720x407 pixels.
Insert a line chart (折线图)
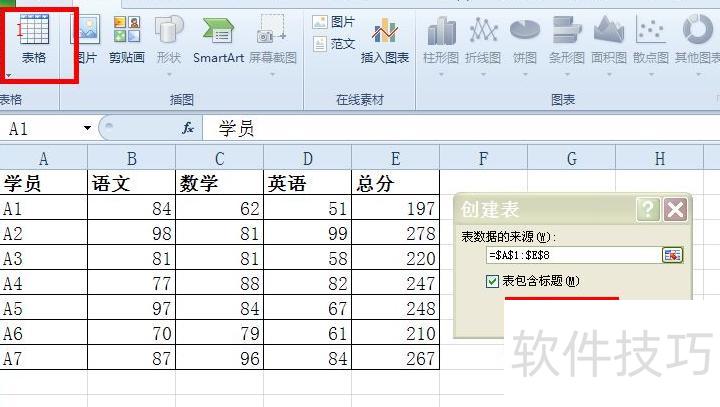(x=483, y=39)
